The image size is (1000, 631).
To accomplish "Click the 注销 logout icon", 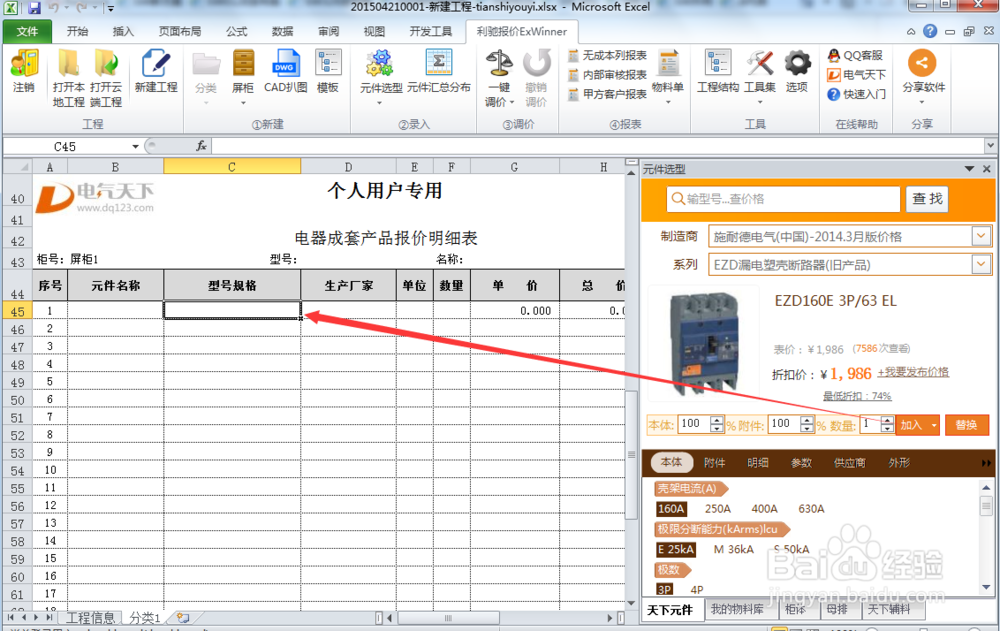I will (24, 71).
